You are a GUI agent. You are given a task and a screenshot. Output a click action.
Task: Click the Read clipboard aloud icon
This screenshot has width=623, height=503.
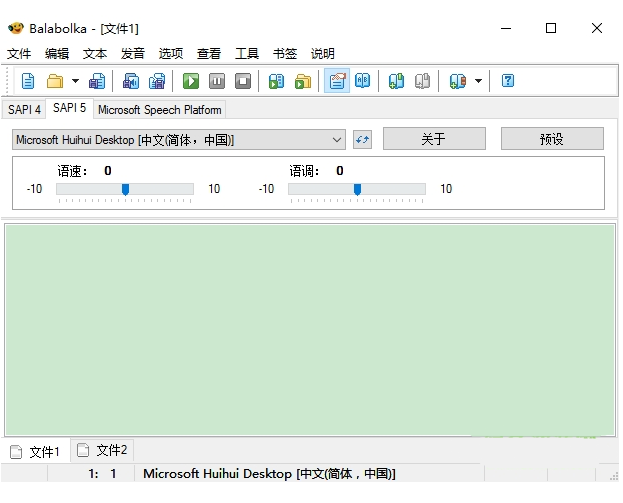277,81
